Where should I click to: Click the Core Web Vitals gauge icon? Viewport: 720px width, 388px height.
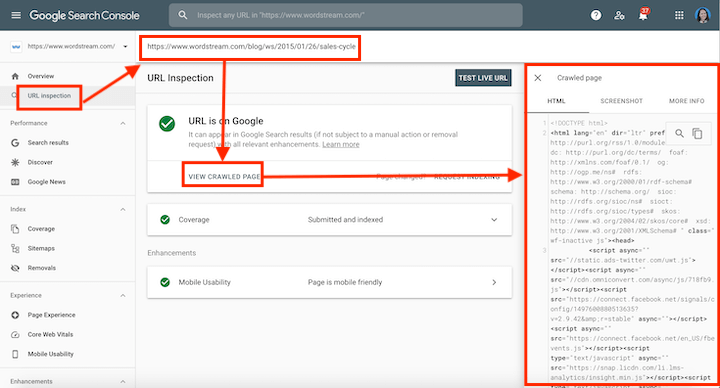click(x=15, y=334)
